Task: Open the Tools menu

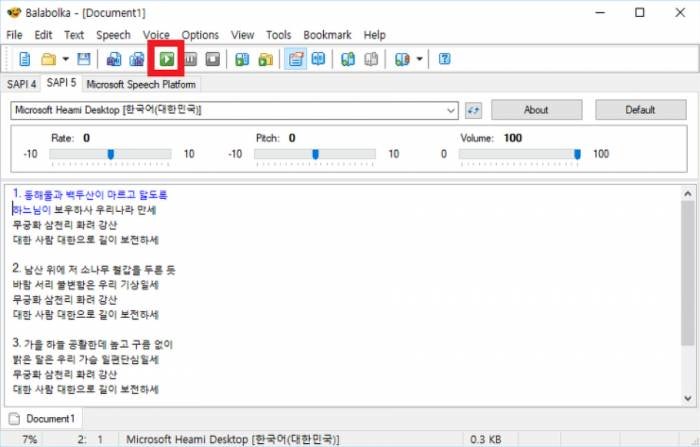Action: (x=279, y=35)
